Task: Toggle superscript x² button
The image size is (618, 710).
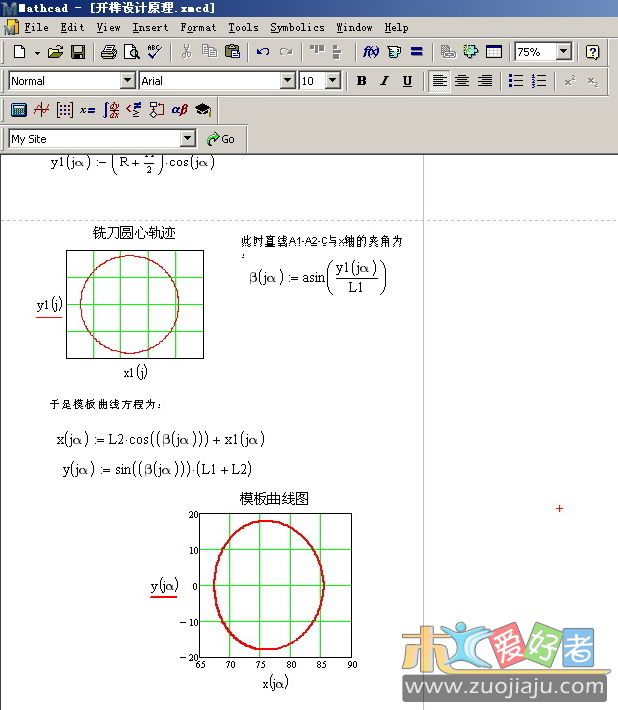Action: pyautogui.click(x=570, y=81)
